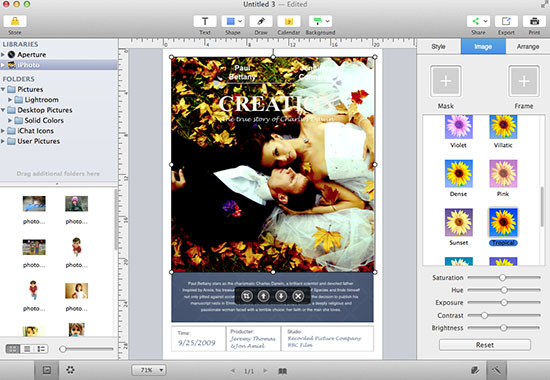
Task: Collapse the Pictures folder
Action: (x=3, y=89)
